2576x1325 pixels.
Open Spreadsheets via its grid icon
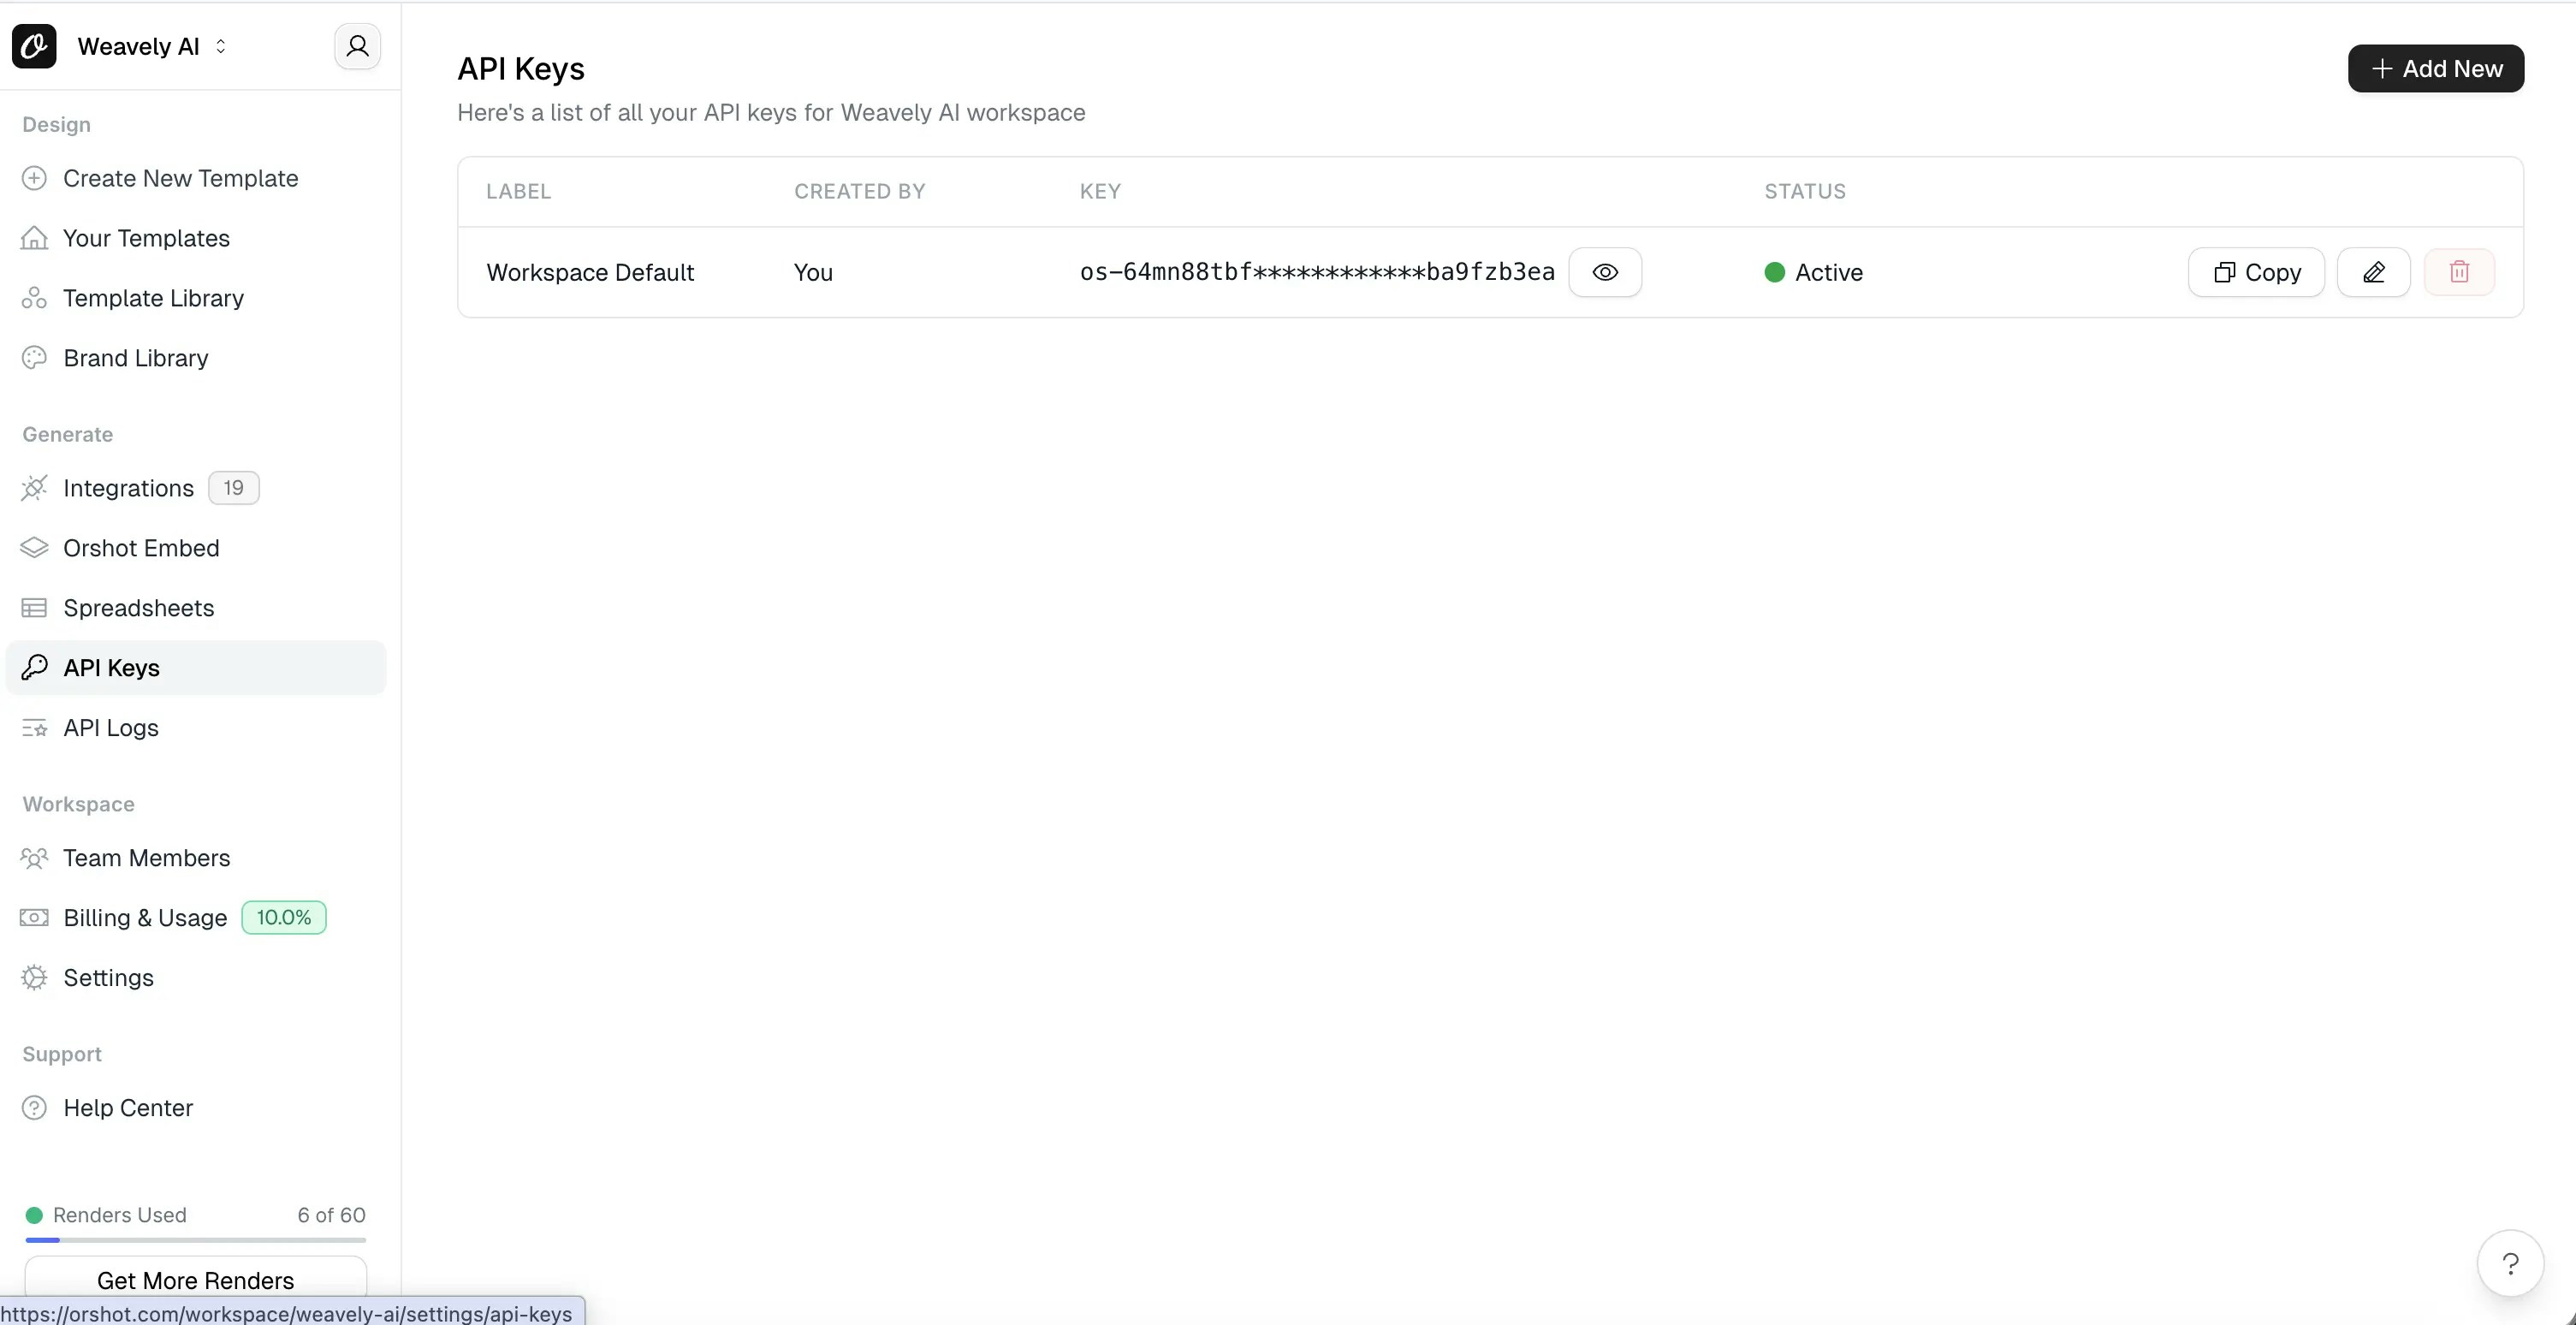(x=34, y=608)
